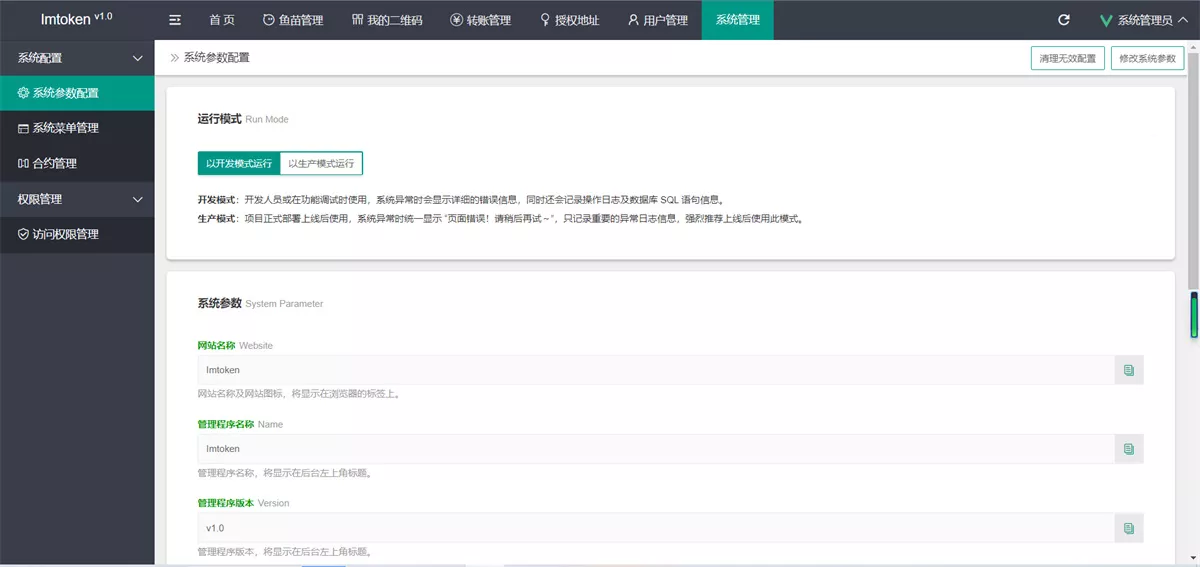Open the 鱼苗管理 top menu

pos(293,20)
